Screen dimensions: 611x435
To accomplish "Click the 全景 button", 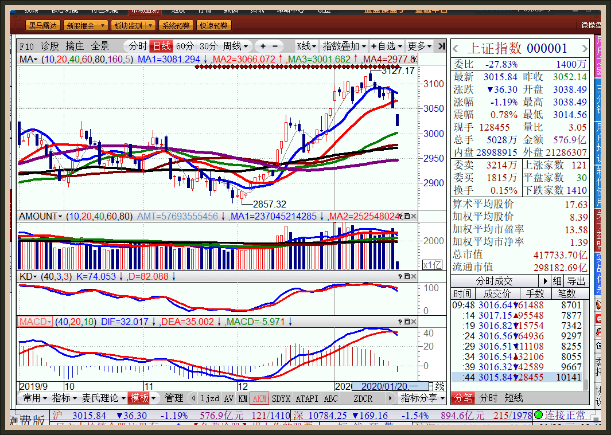I will pyautogui.click(x=100, y=46).
